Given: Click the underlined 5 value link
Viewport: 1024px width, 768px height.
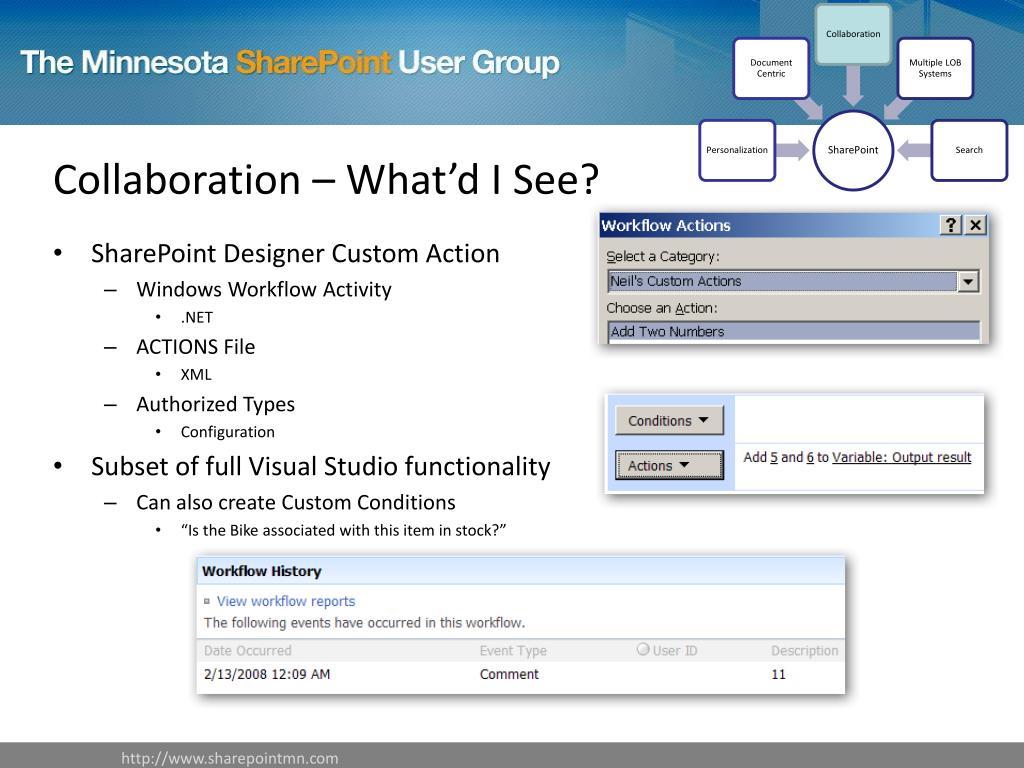Looking at the screenshot, I should click(774, 457).
